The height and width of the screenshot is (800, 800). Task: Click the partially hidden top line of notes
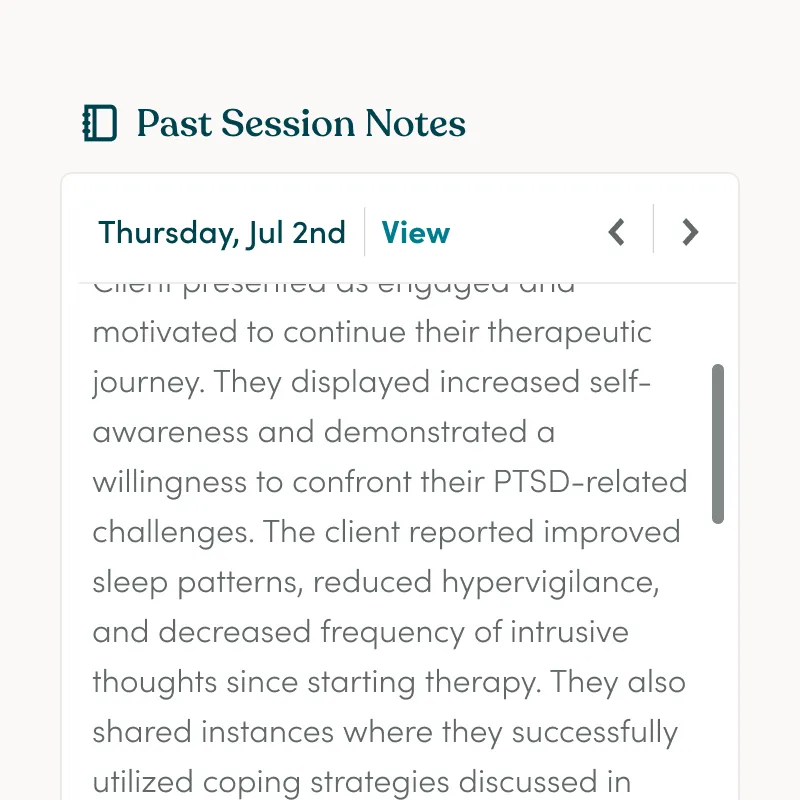point(334,287)
